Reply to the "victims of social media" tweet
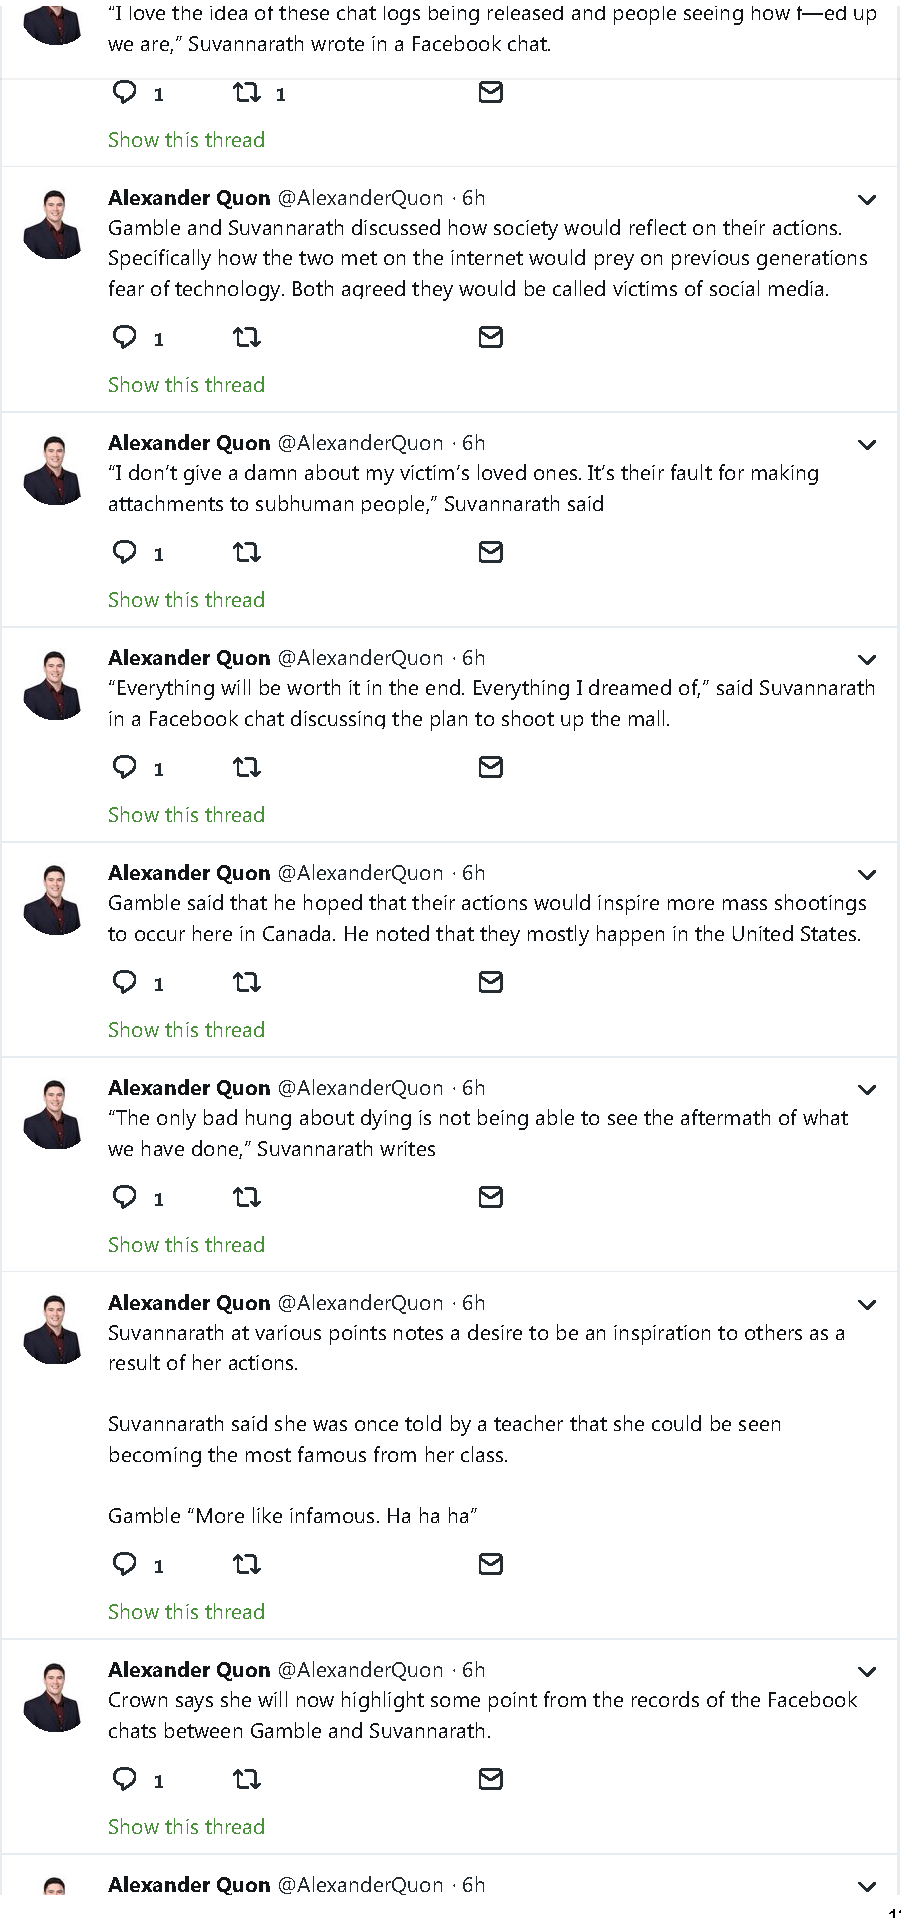This screenshot has height=1918, width=901. point(125,338)
